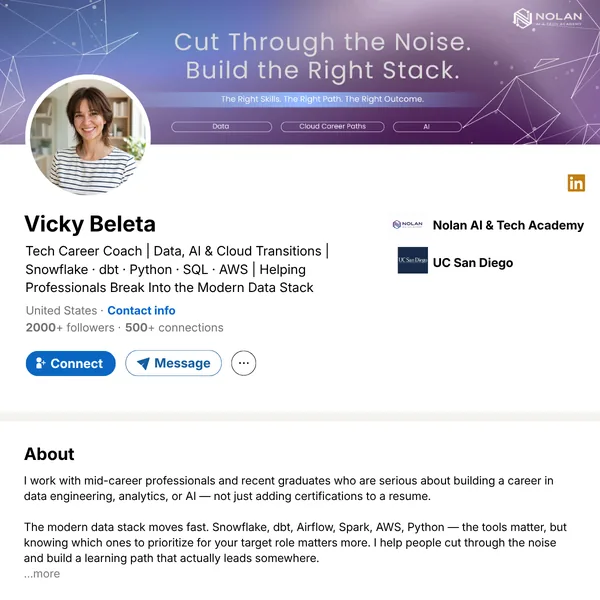The height and width of the screenshot is (600, 600).
Task: Click the blue Connect button
Action: click(70, 363)
